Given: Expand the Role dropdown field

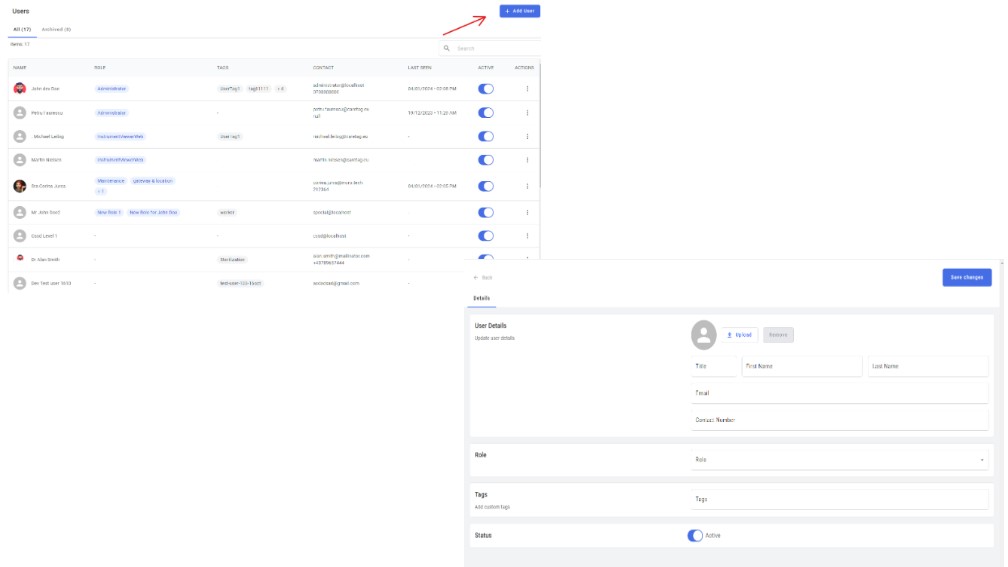Looking at the screenshot, I should [839, 459].
